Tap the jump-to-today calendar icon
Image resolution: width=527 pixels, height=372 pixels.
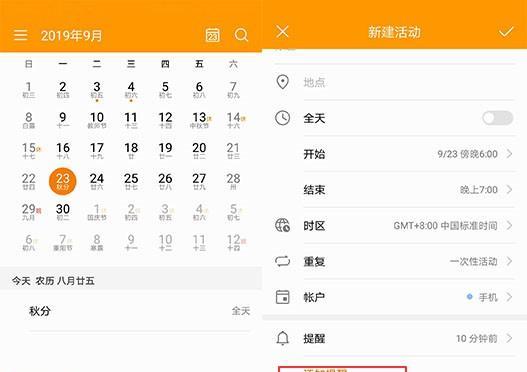(212, 35)
